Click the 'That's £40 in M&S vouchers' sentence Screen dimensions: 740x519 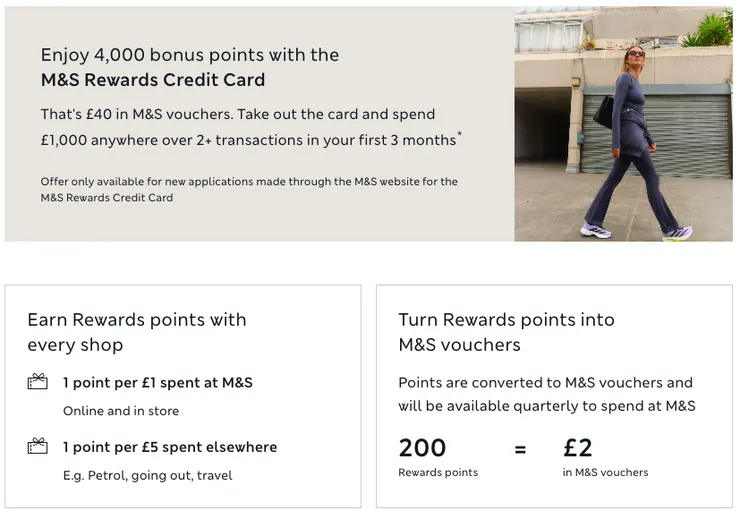(238, 114)
